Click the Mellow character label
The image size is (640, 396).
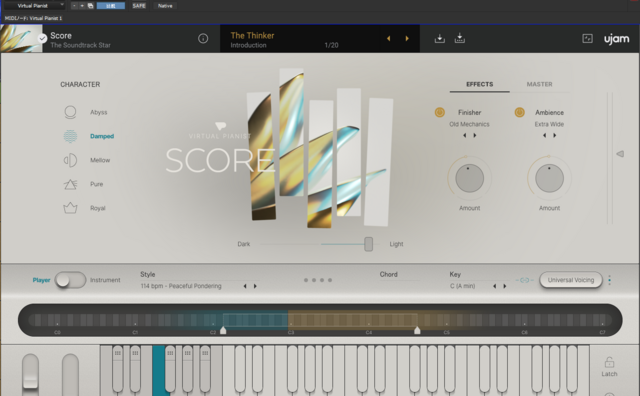coord(100,160)
